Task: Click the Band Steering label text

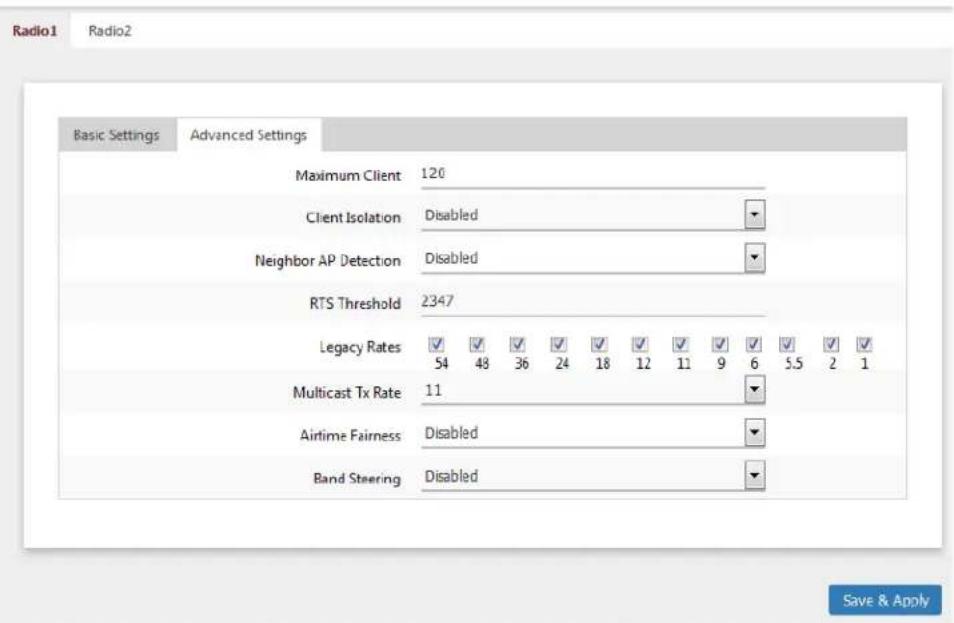Action: [x=357, y=479]
